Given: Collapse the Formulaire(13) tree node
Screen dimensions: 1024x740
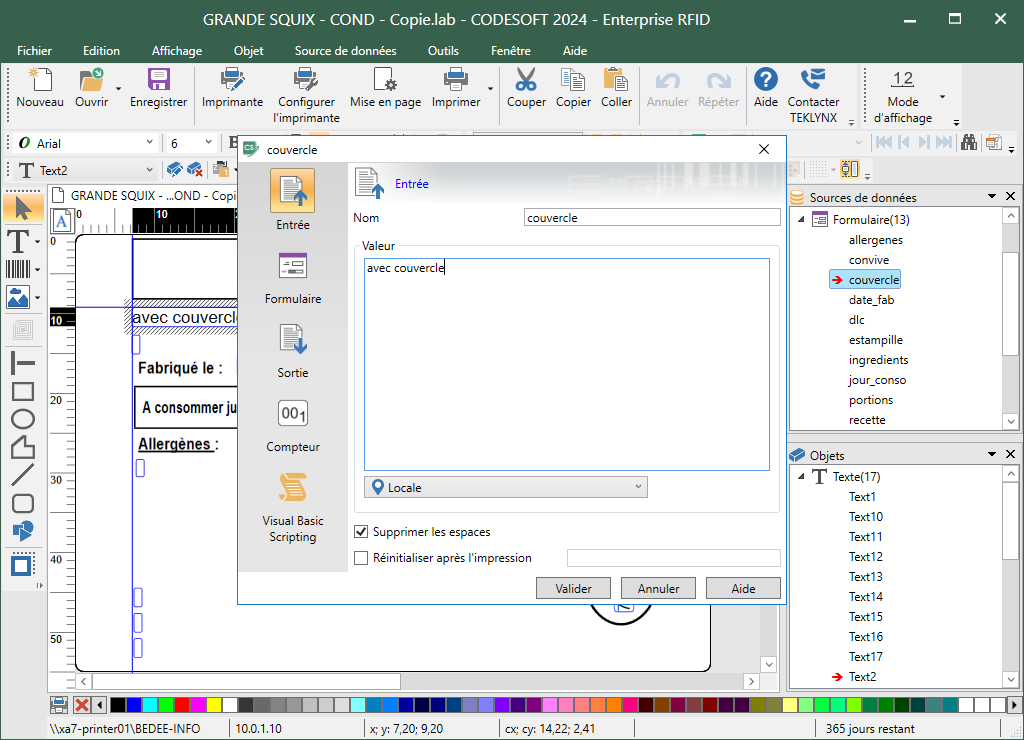Looking at the screenshot, I should point(802,220).
